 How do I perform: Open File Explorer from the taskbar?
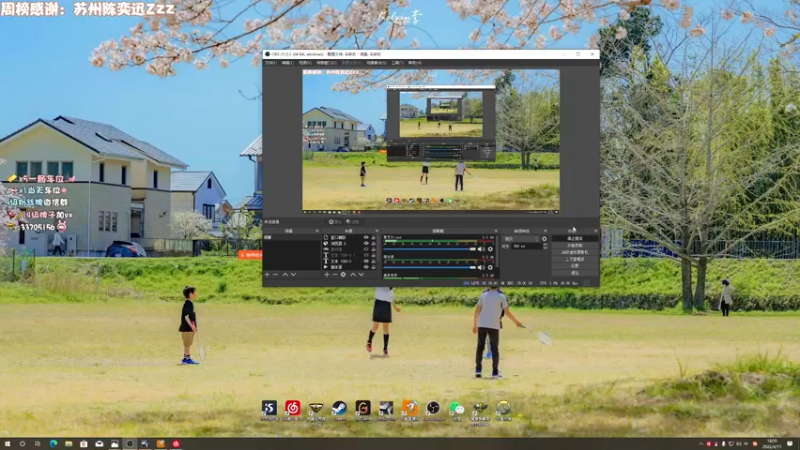click(x=68, y=444)
